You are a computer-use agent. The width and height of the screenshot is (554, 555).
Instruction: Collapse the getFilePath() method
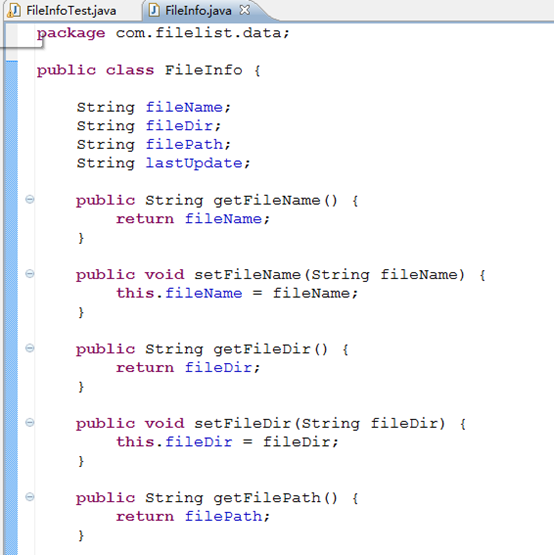(30, 497)
